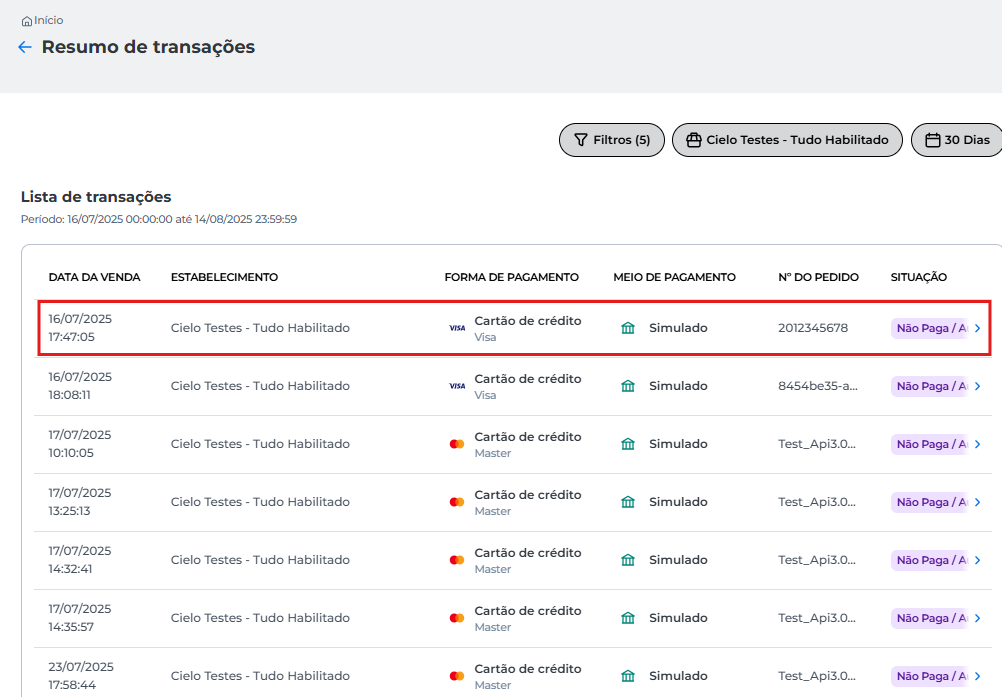The image size is (1002, 697).
Task: Click Cartão de crédito Master in the 14:32:41 row
Action: click(528, 560)
